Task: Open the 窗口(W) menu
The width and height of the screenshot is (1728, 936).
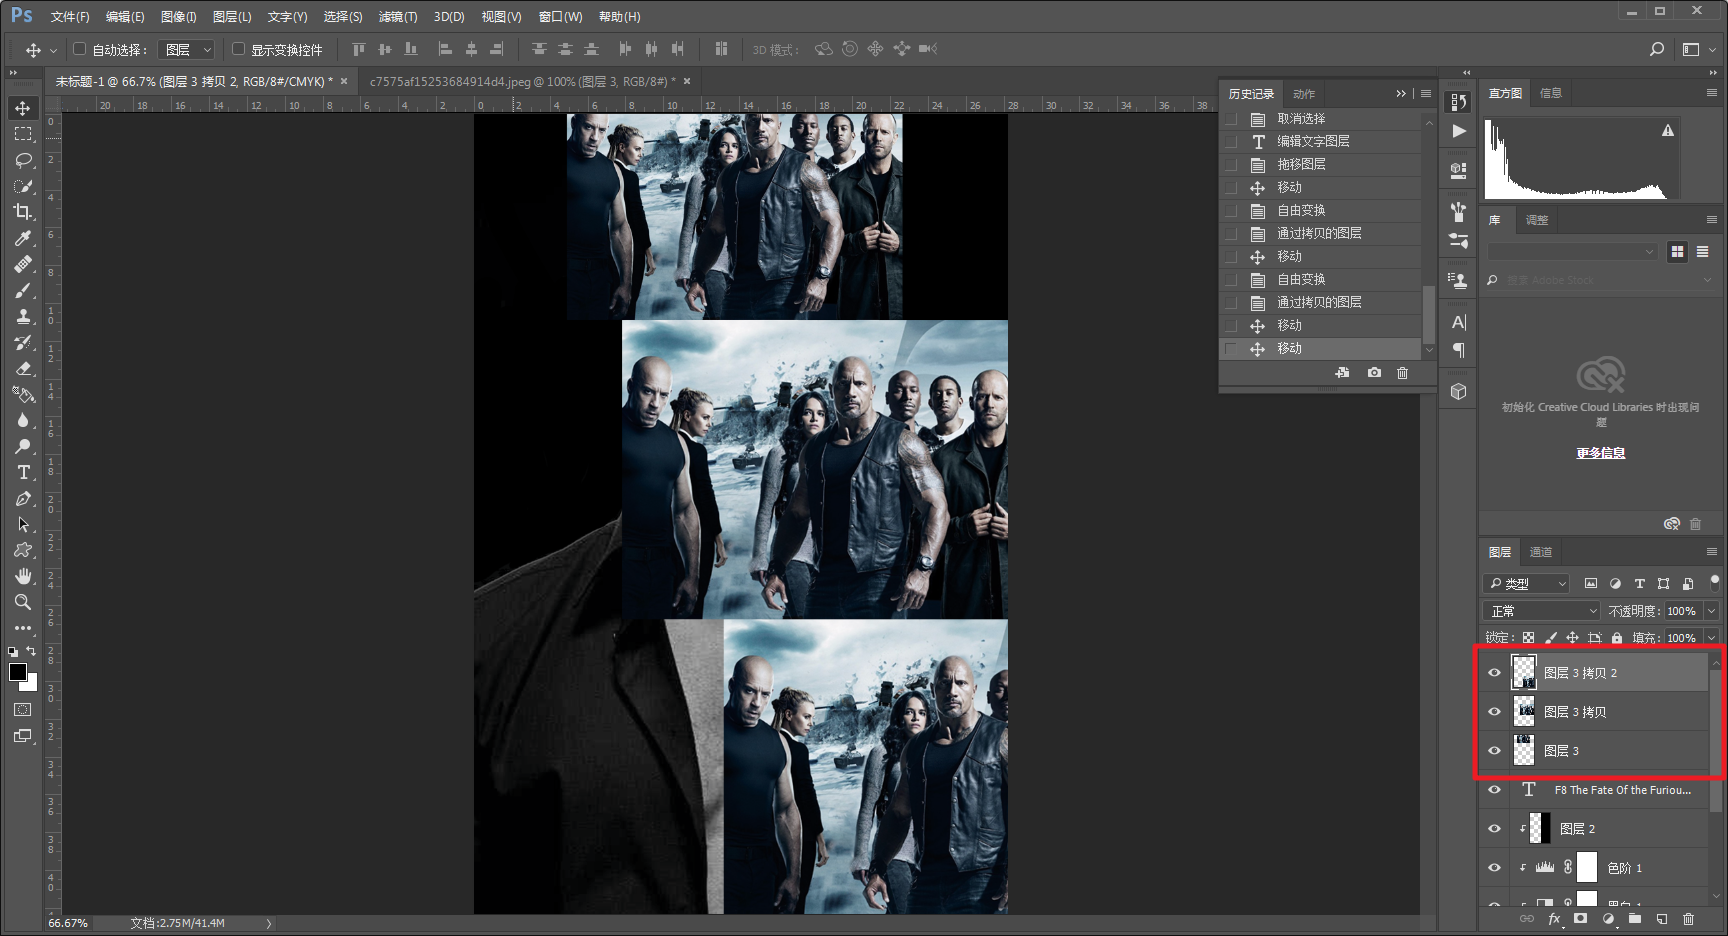Action: pos(560,17)
